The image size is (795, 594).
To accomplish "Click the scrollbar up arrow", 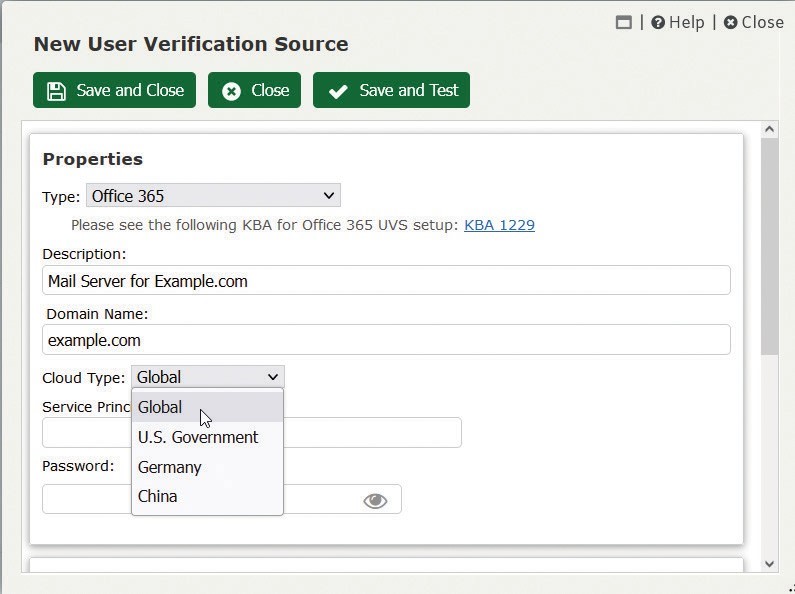I will click(x=770, y=130).
